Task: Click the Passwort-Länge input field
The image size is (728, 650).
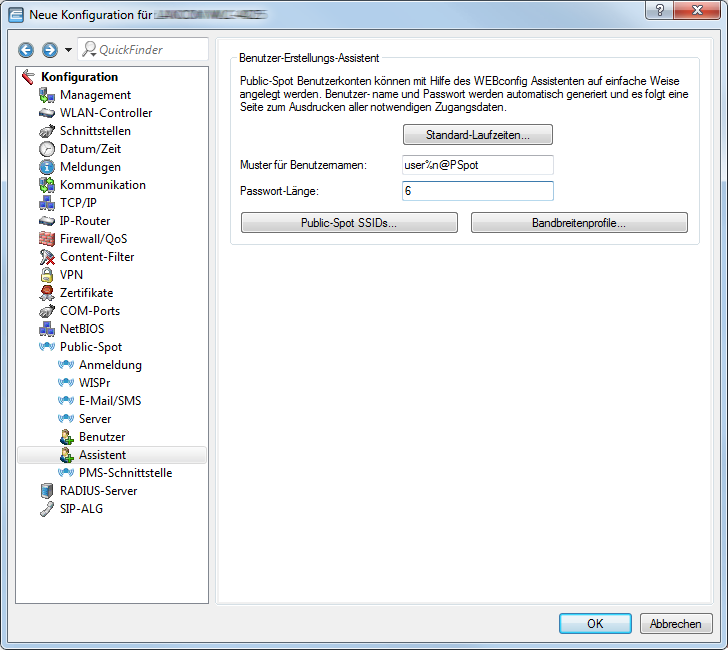Action: tap(477, 191)
